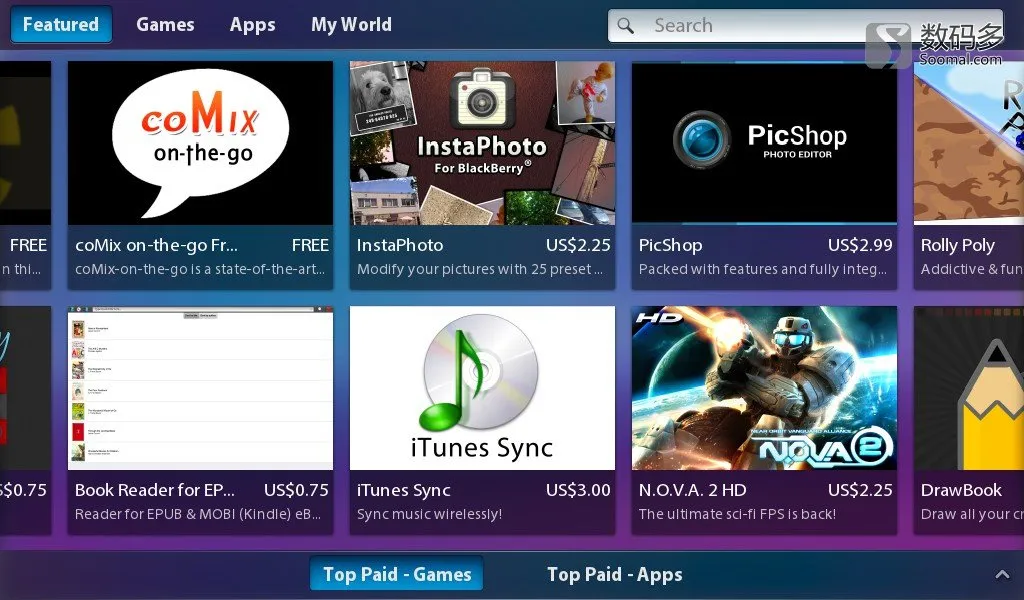Click the PicShop title text
Screen dimensions: 1024x600
pos(671,245)
